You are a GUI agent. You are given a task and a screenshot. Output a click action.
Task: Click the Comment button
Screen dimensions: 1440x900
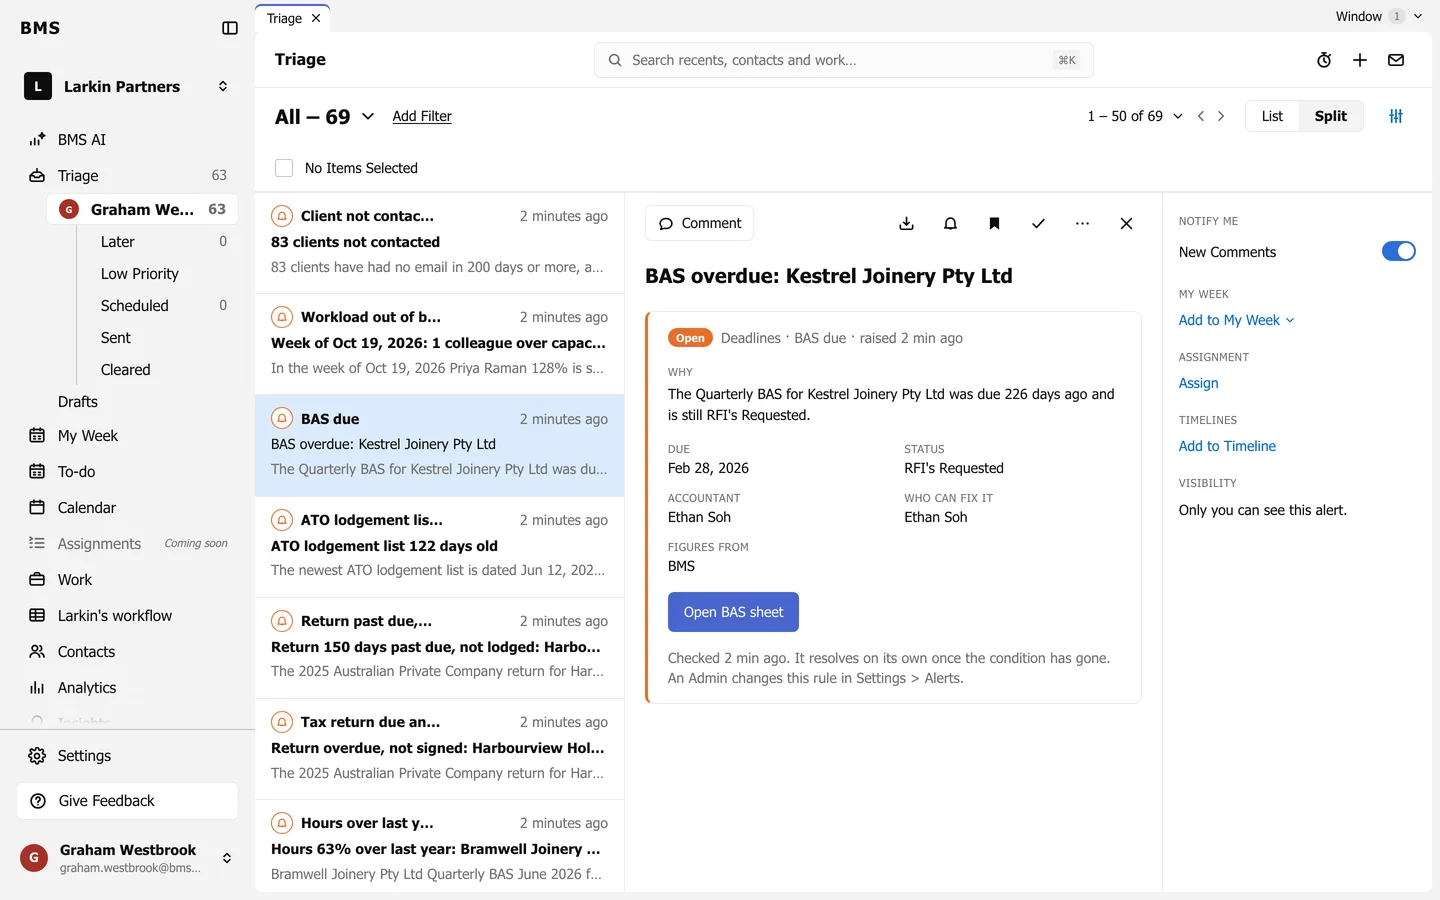pos(699,223)
